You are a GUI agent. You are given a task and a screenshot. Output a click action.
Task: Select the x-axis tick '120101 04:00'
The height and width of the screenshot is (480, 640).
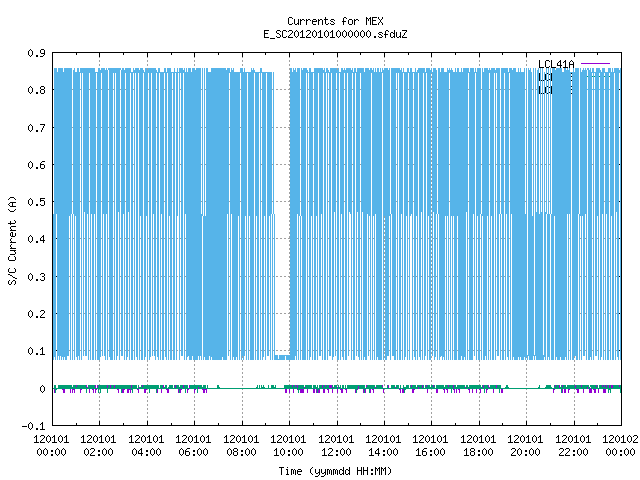point(146,446)
